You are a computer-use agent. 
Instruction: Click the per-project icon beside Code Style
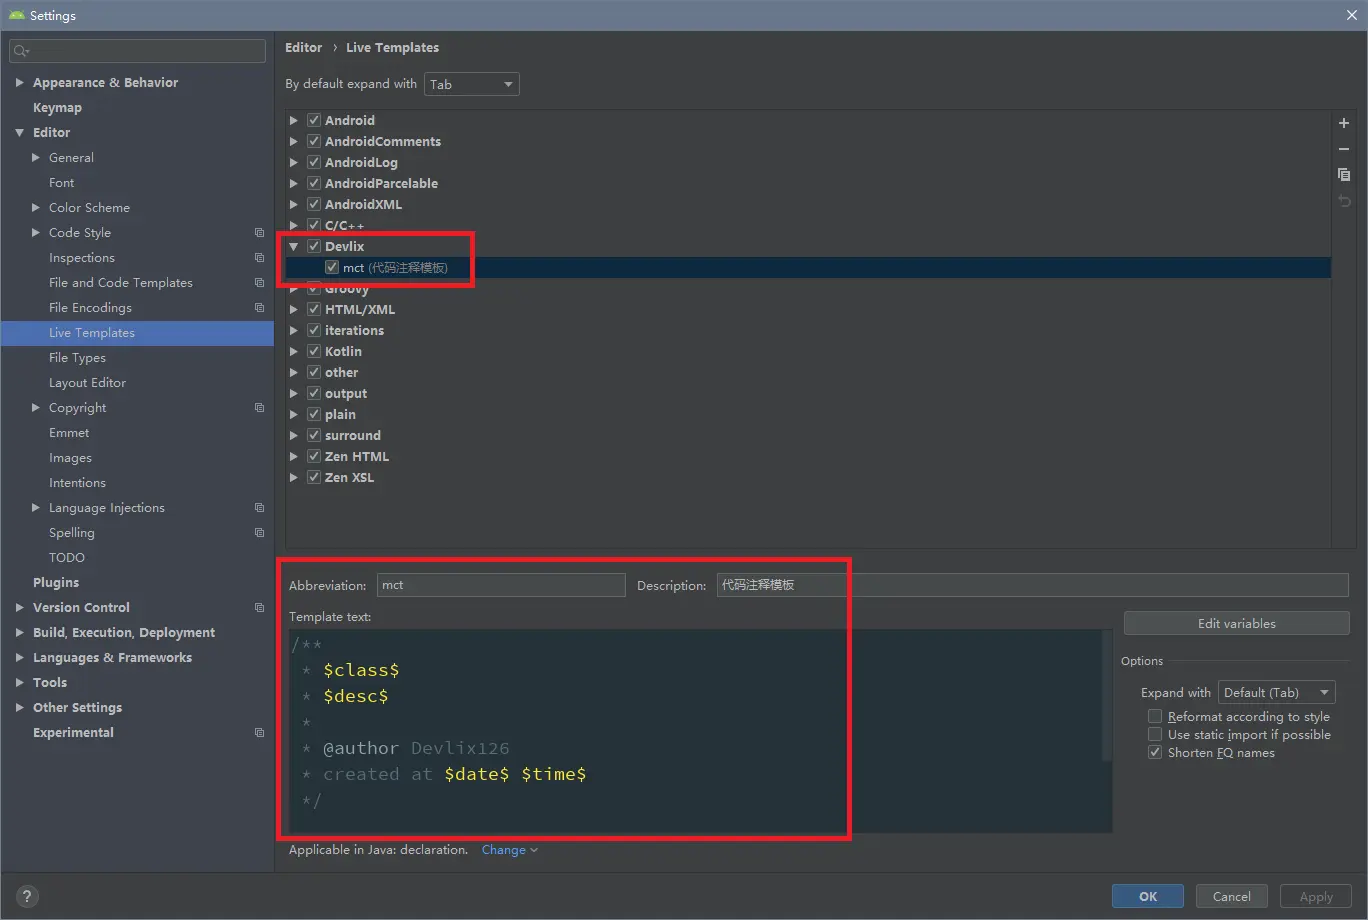point(260,233)
